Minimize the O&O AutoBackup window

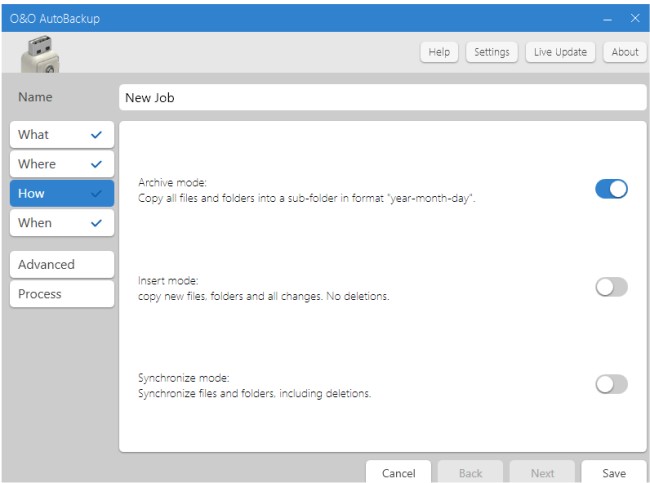[x=608, y=19]
